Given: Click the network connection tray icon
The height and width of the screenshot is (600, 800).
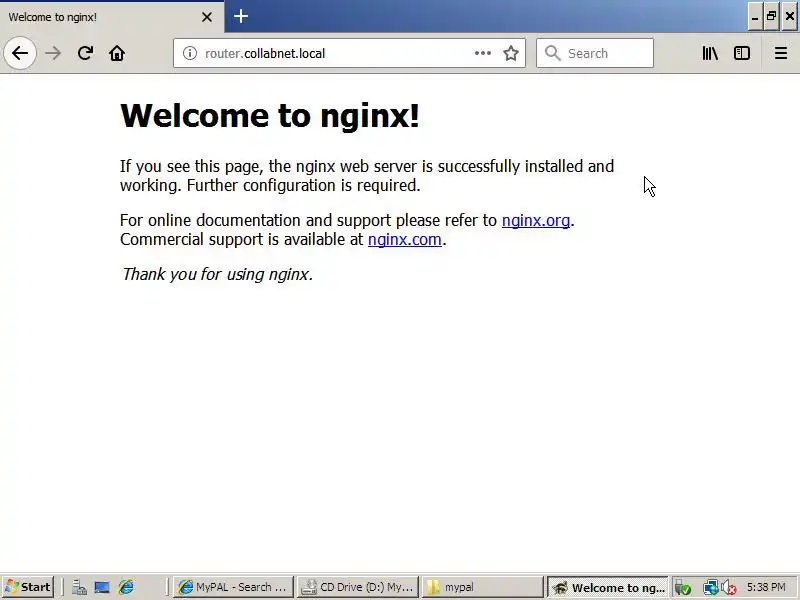Looking at the screenshot, I should (x=710, y=588).
